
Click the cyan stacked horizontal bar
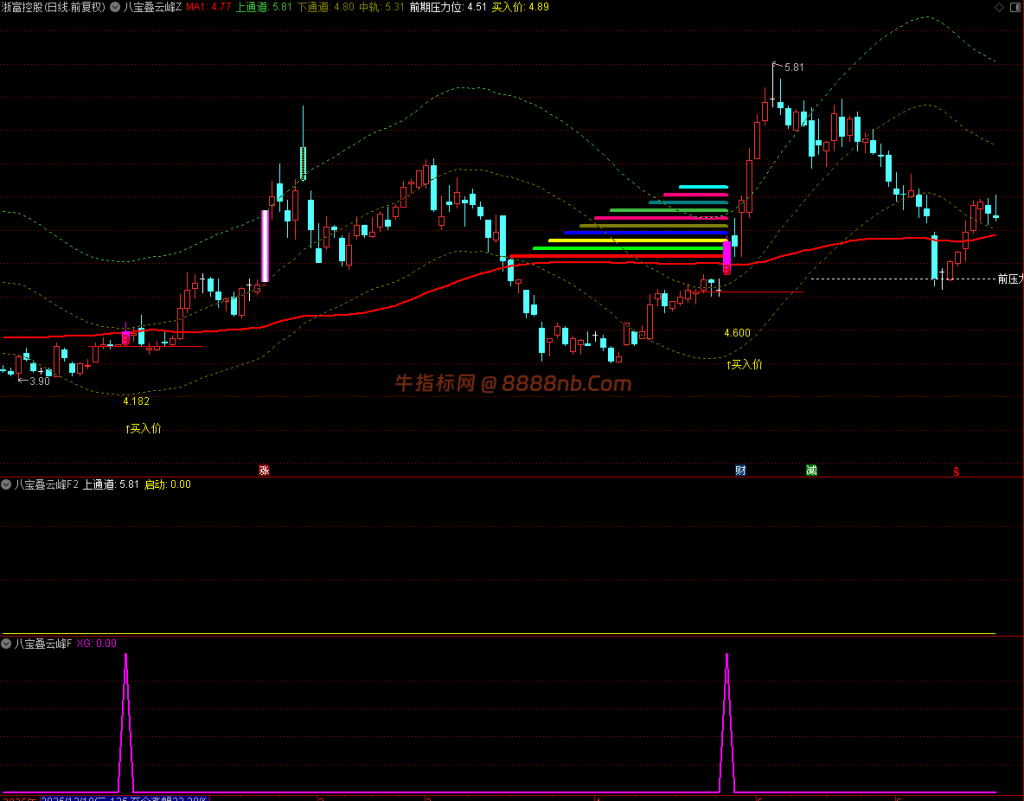(703, 187)
